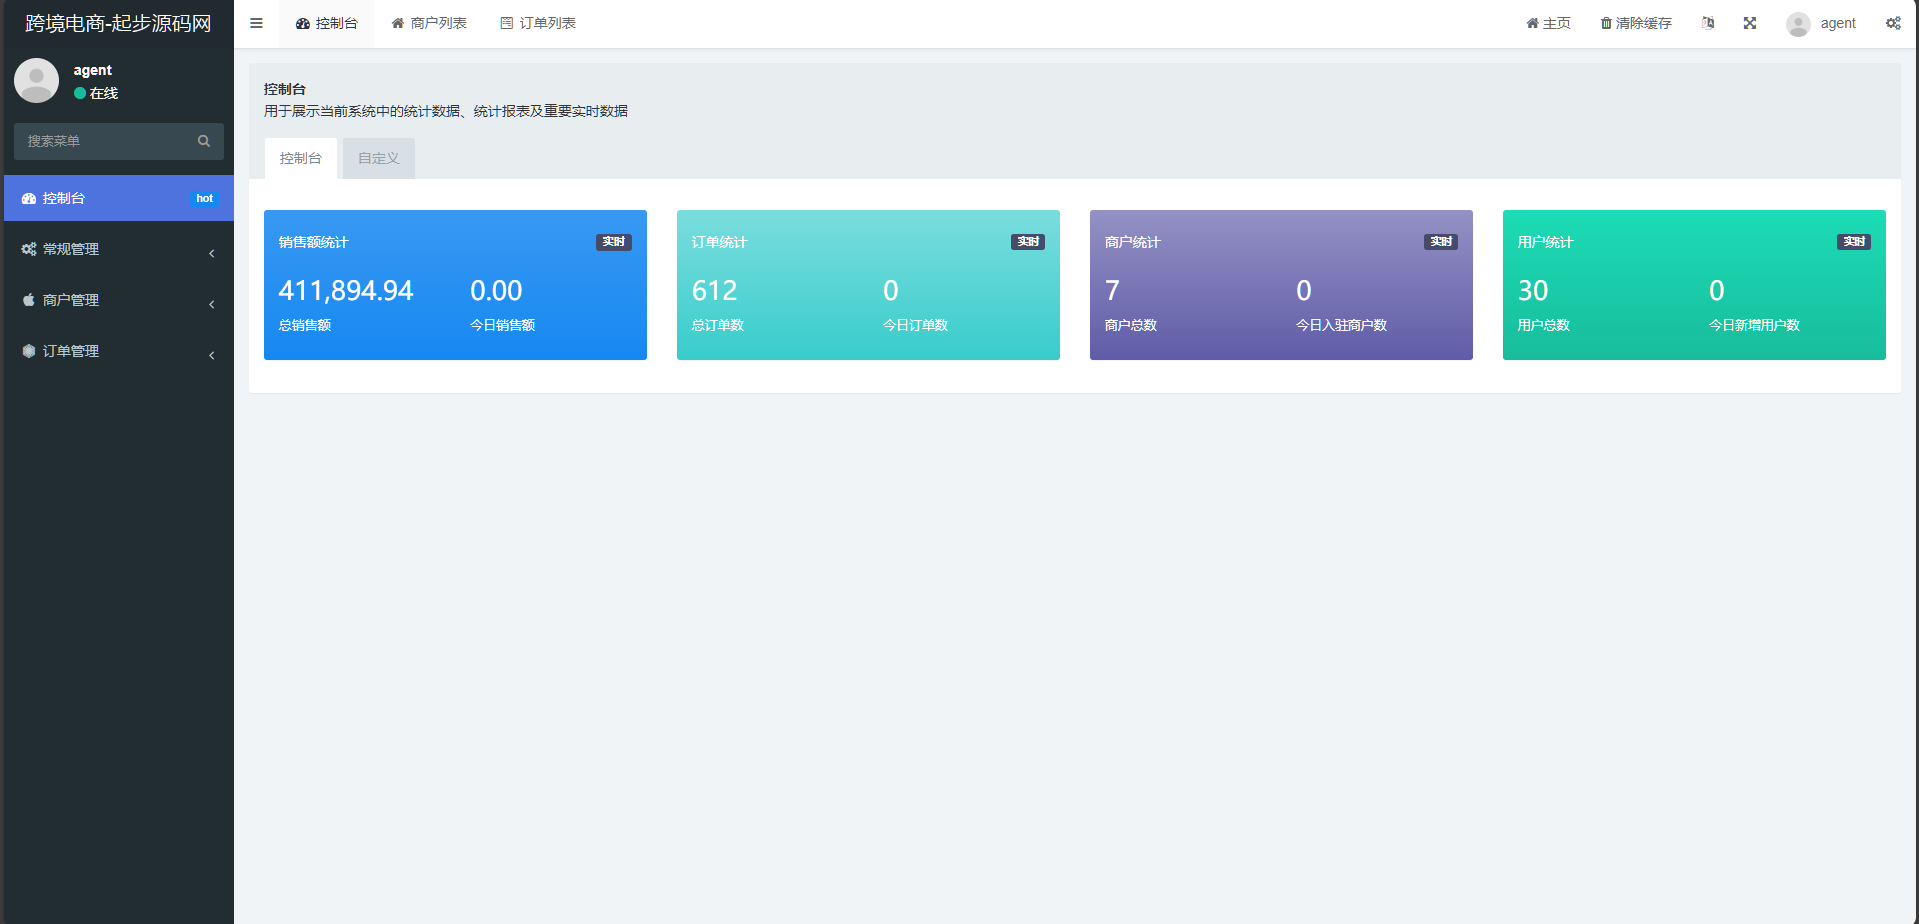Click the total users count 30
This screenshot has height=924, width=1919.
(1533, 291)
